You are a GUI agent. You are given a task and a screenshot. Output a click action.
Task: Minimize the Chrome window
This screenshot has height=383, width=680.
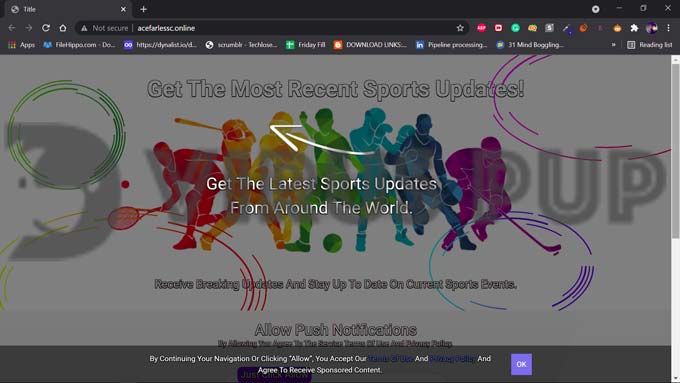tap(619, 9)
